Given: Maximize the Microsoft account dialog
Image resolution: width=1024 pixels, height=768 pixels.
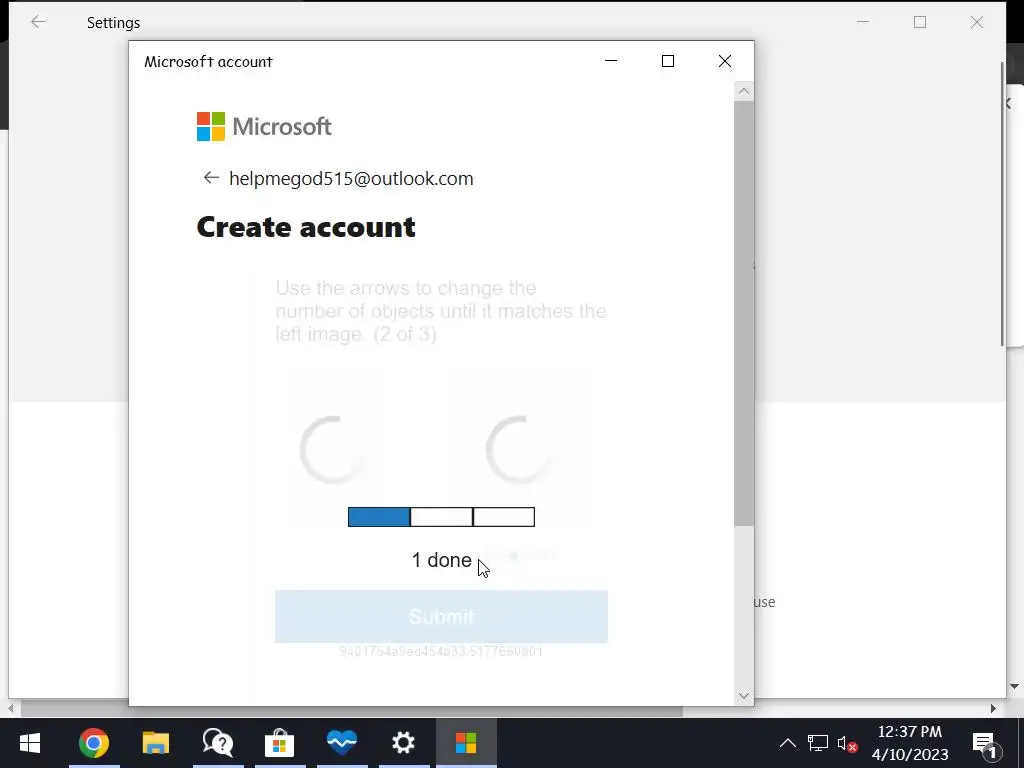Looking at the screenshot, I should click(667, 61).
